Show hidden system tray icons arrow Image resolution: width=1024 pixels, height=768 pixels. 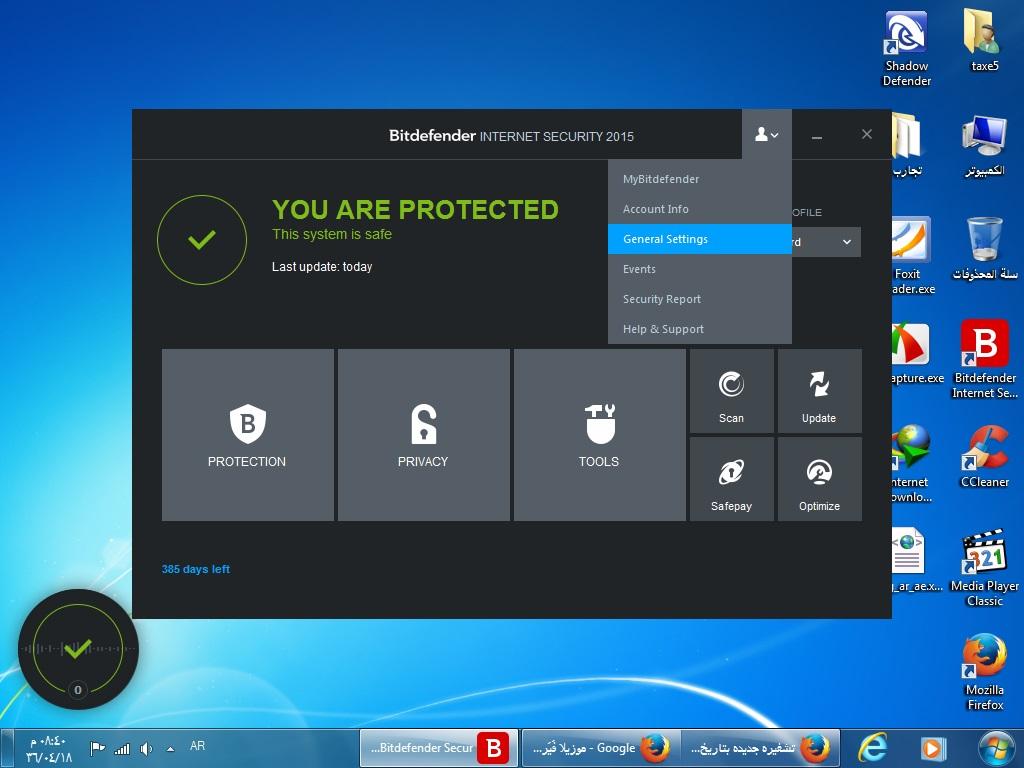tap(170, 749)
